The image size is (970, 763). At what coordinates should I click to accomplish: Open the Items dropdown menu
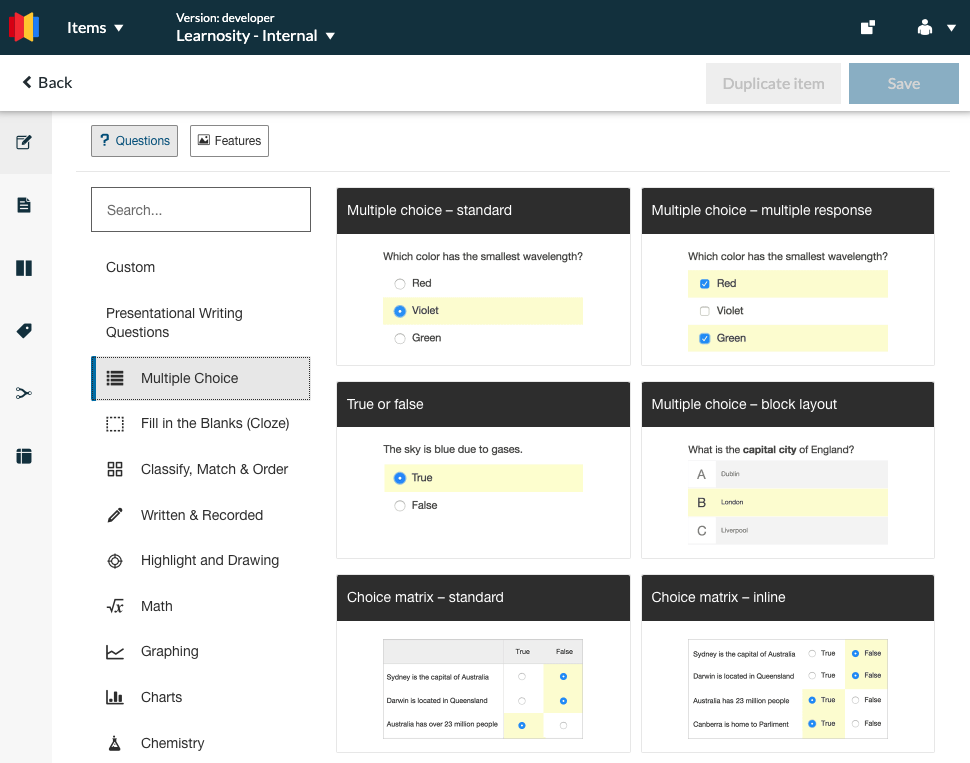94,27
